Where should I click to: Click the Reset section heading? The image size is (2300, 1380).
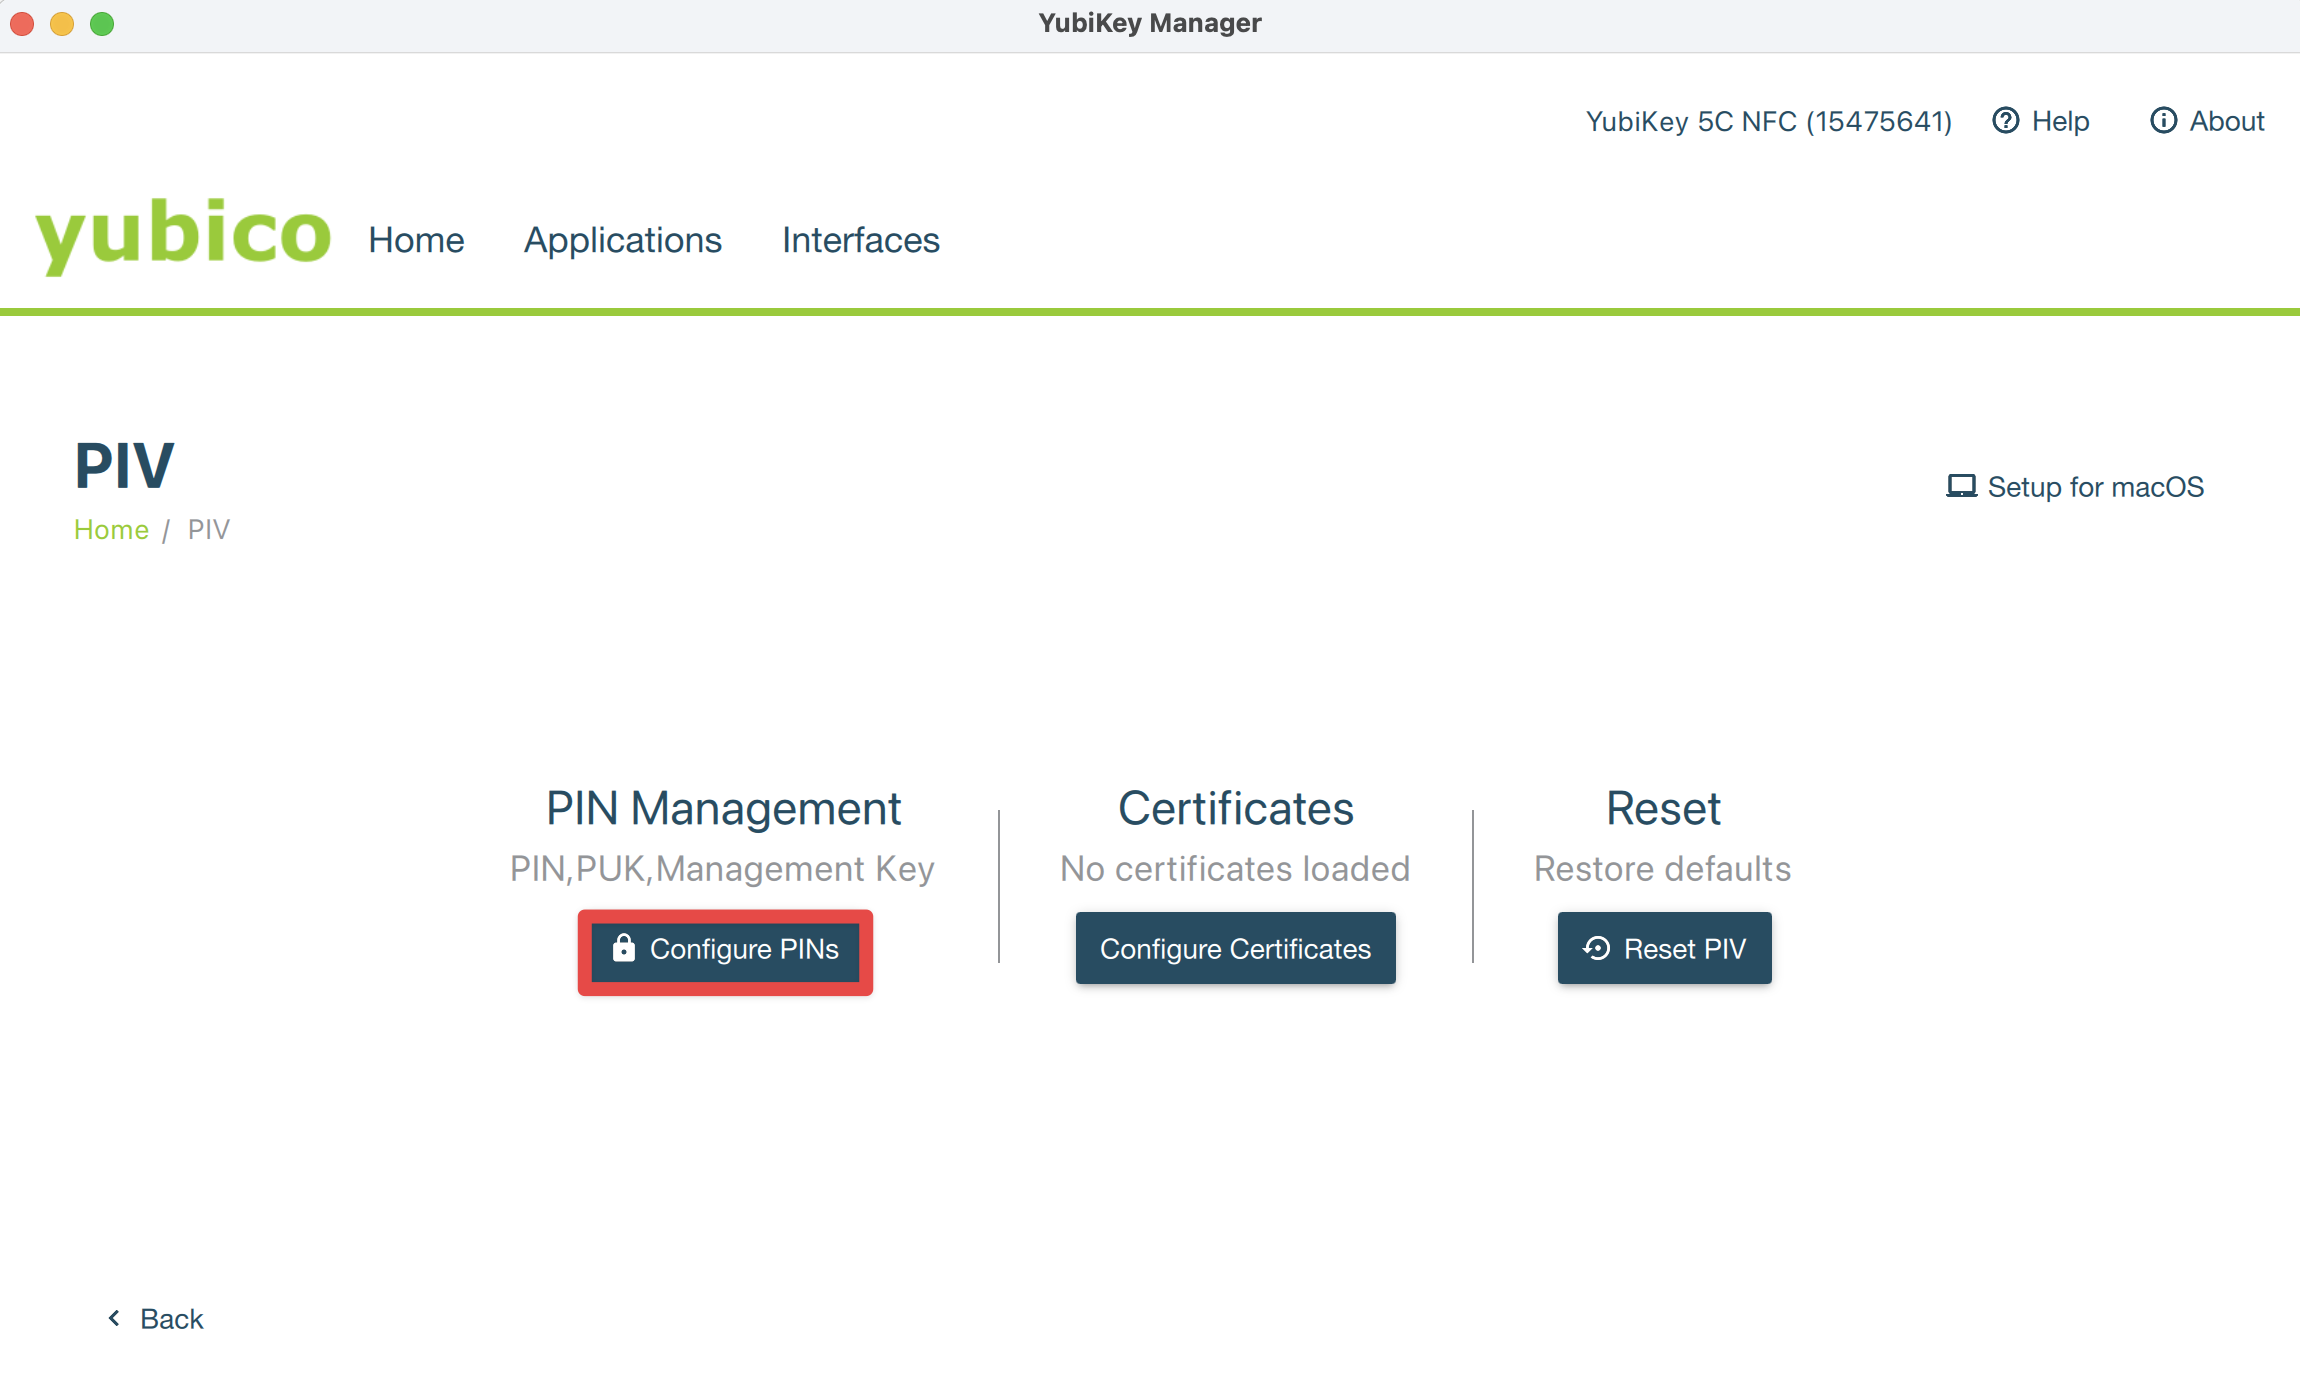pos(1663,808)
